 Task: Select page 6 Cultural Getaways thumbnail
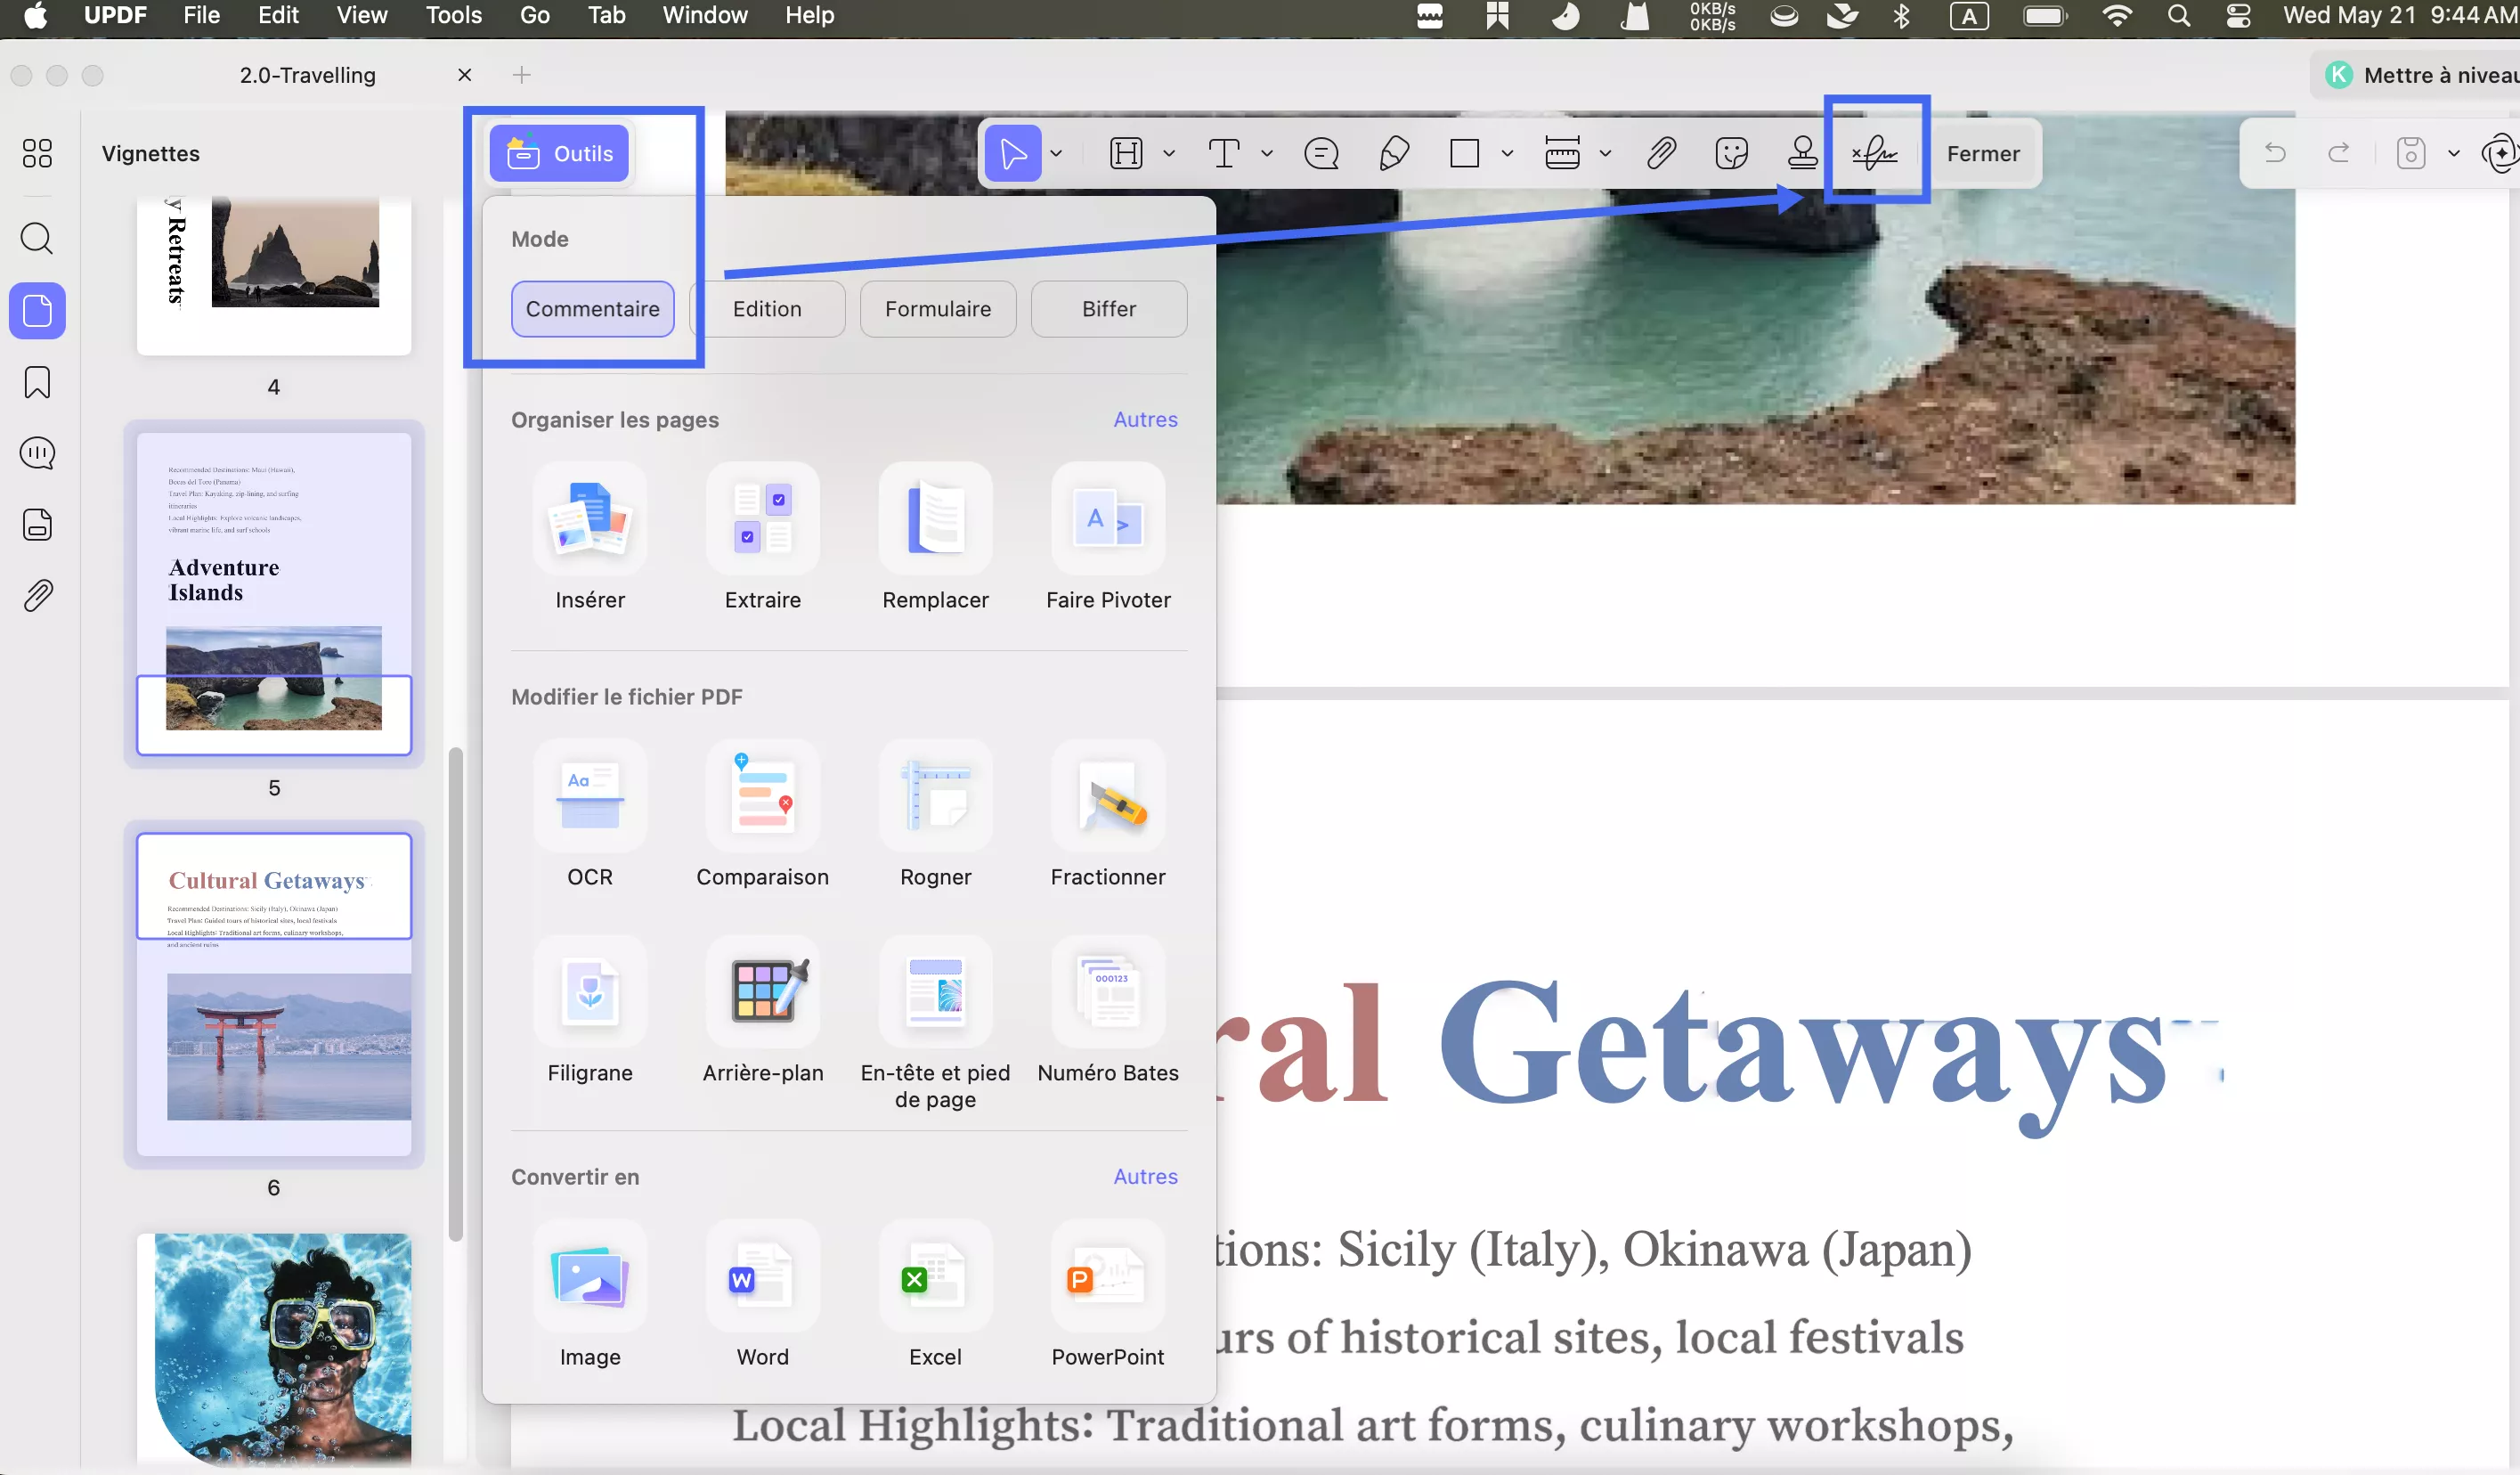(x=273, y=995)
